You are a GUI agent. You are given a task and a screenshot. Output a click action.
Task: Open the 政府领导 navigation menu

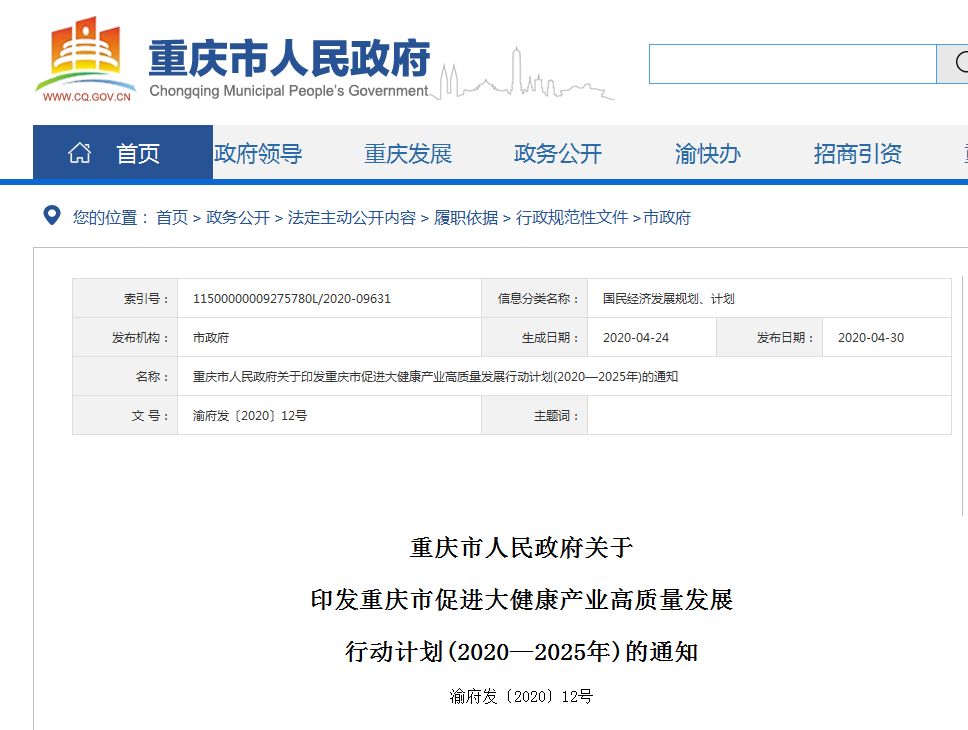(x=258, y=154)
